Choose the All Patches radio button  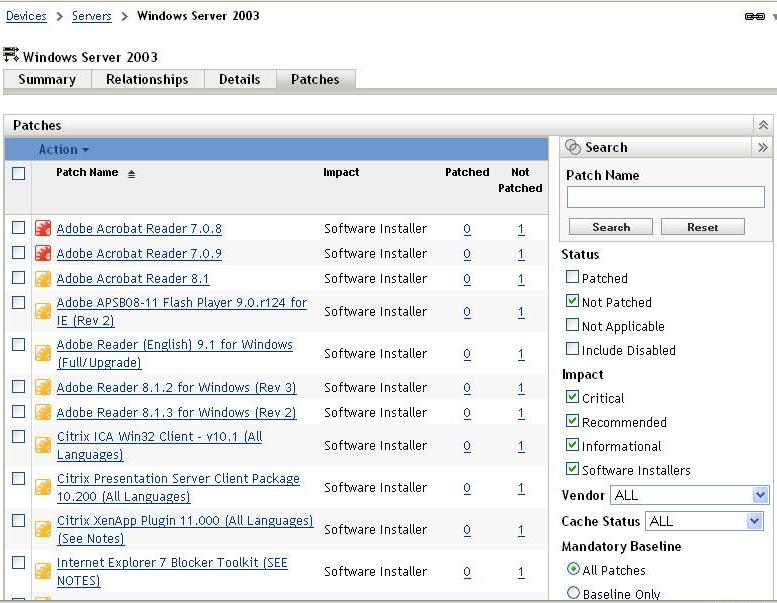pos(573,569)
